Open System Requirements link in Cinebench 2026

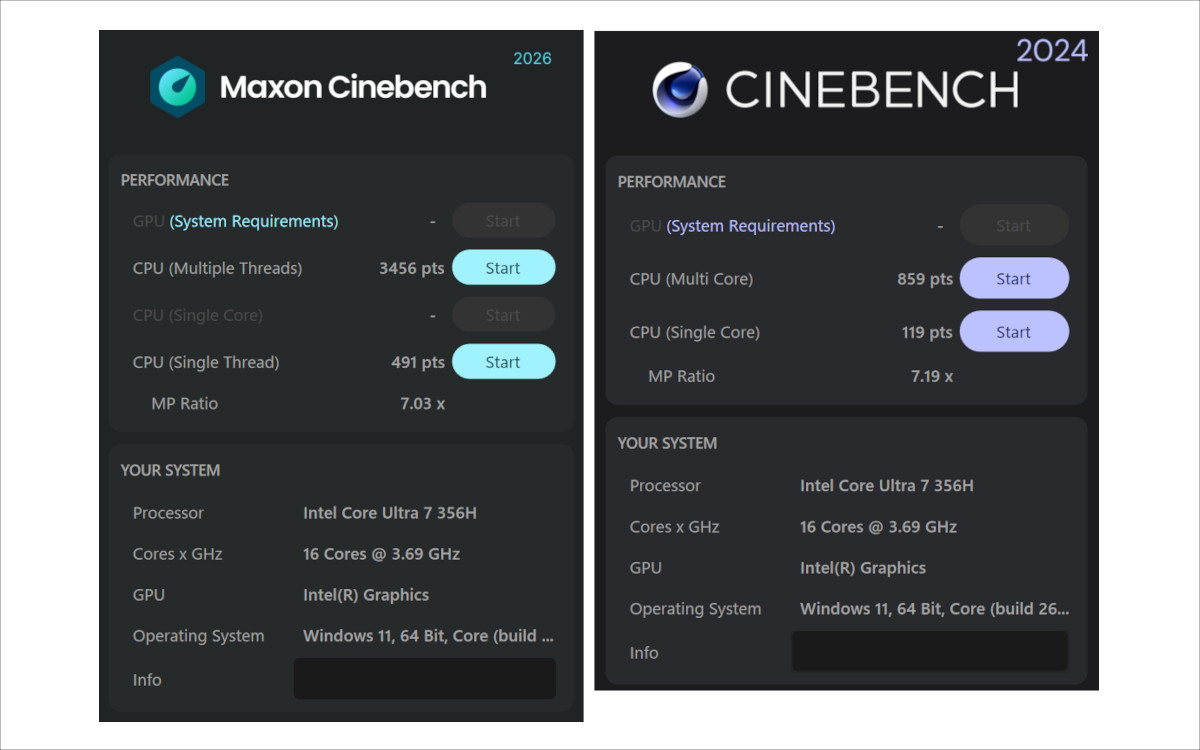(x=254, y=221)
